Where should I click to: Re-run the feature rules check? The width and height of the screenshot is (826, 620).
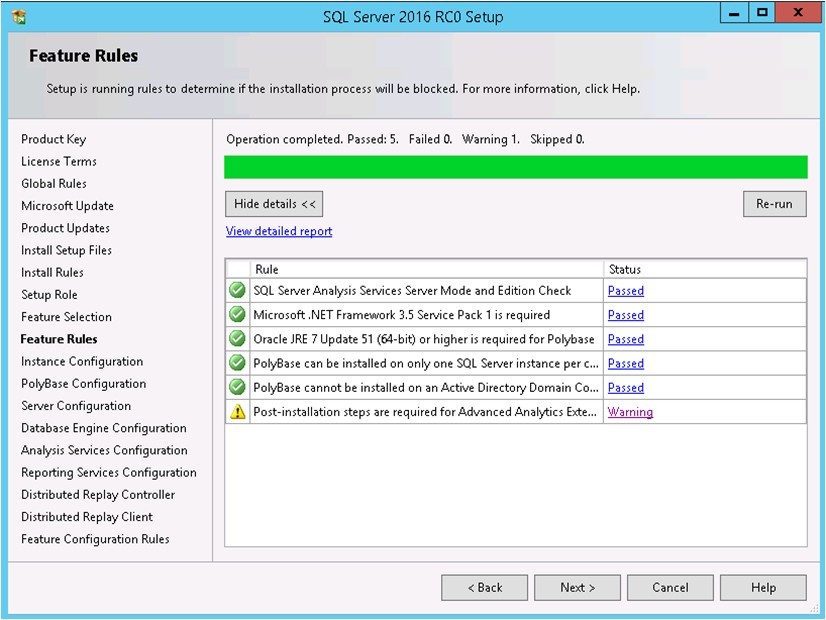pos(774,204)
